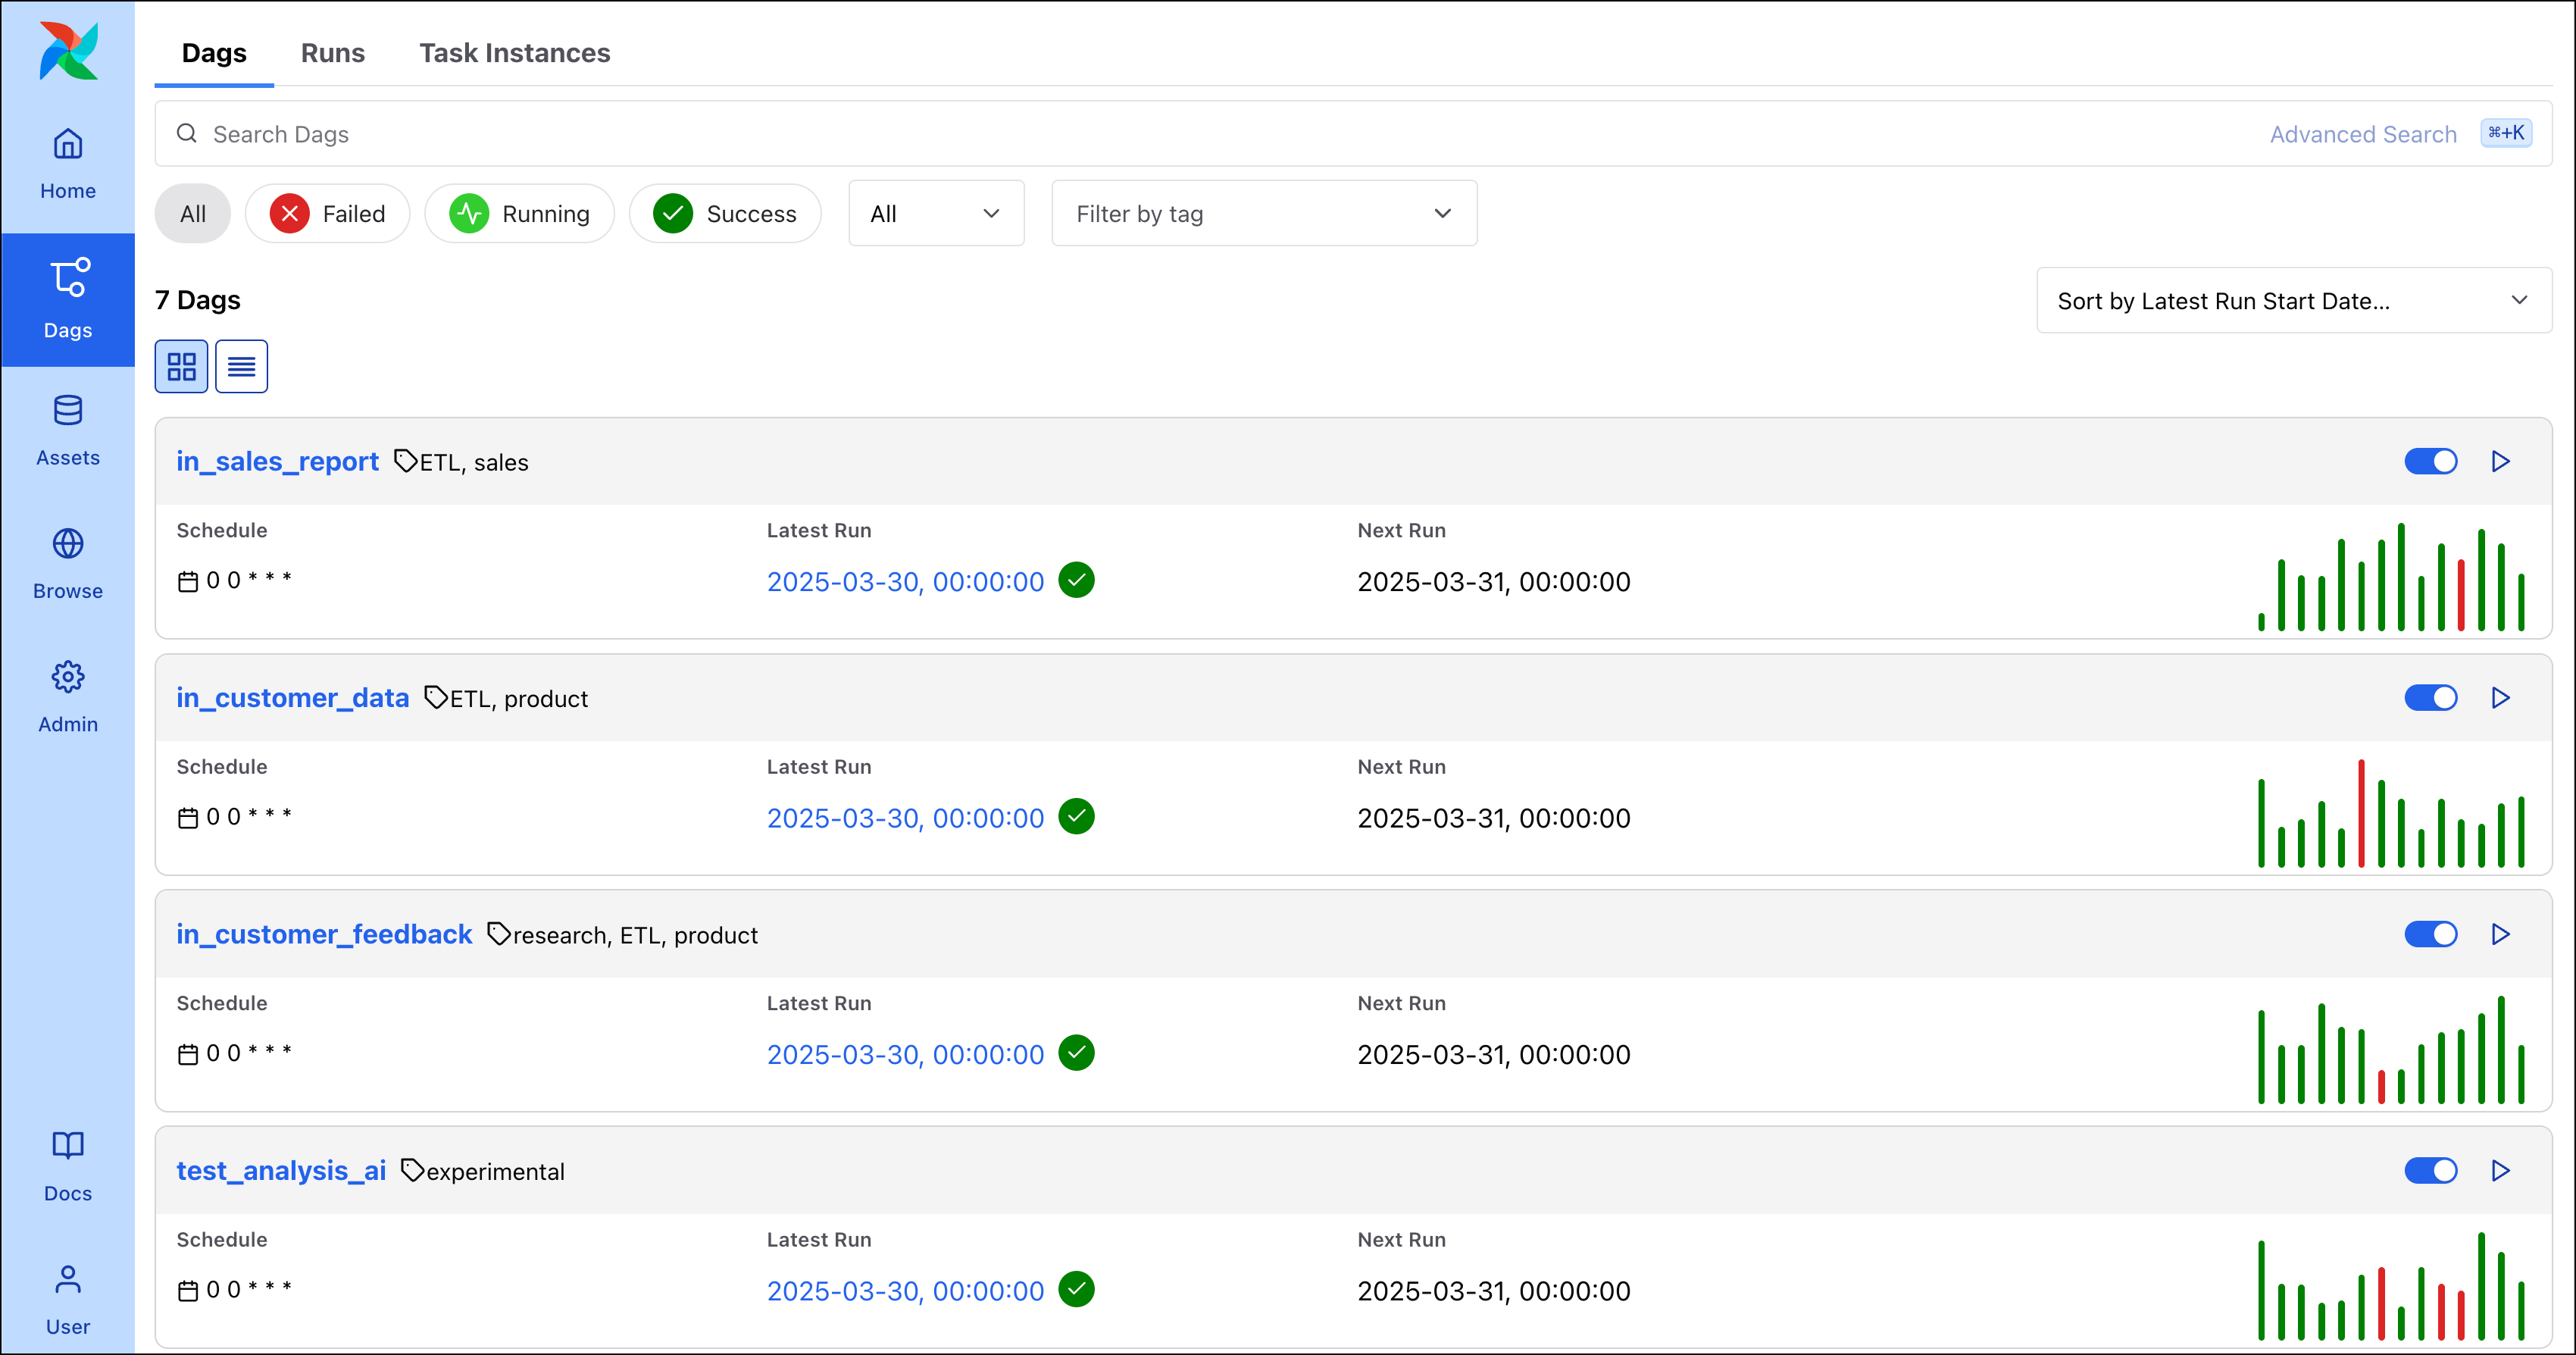Trigger a run of in_sales_report
The height and width of the screenshot is (1355, 2576).
pyautogui.click(x=2500, y=461)
